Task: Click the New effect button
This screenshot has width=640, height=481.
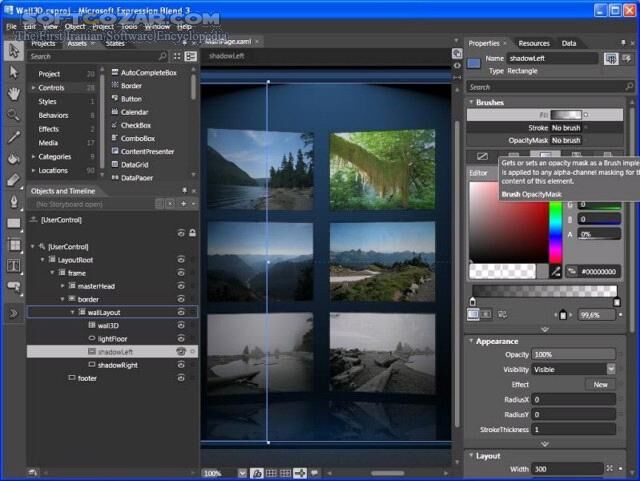Action: pos(600,384)
